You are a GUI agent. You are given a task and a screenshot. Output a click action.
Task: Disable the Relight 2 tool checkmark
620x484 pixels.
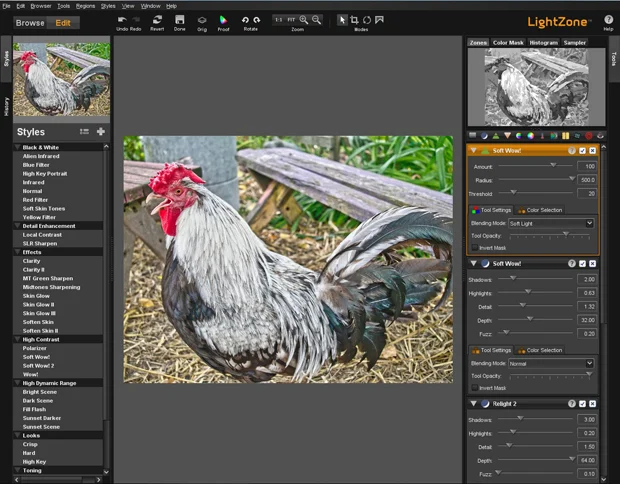point(582,404)
